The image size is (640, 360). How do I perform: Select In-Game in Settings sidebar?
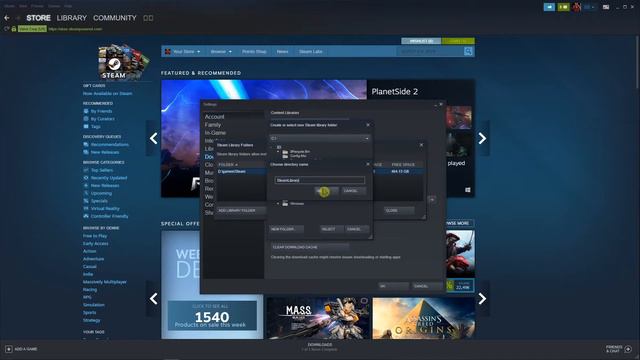(215, 133)
